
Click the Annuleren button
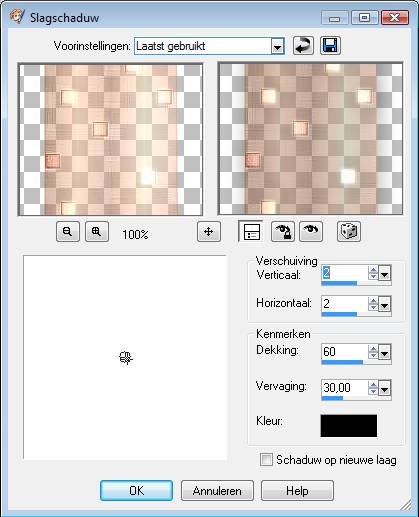point(217,490)
